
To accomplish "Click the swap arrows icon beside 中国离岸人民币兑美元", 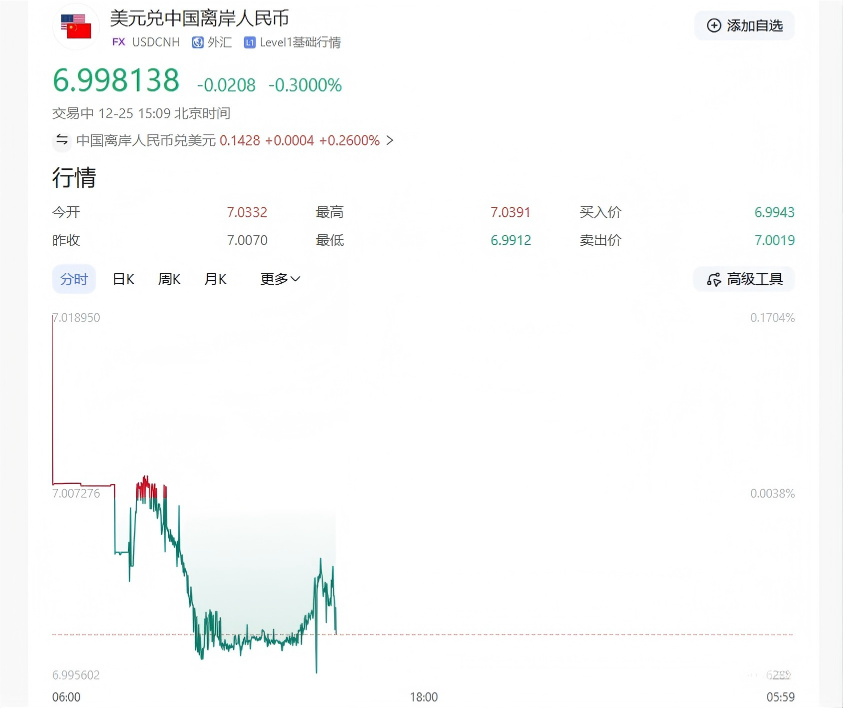I will (x=62, y=140).
